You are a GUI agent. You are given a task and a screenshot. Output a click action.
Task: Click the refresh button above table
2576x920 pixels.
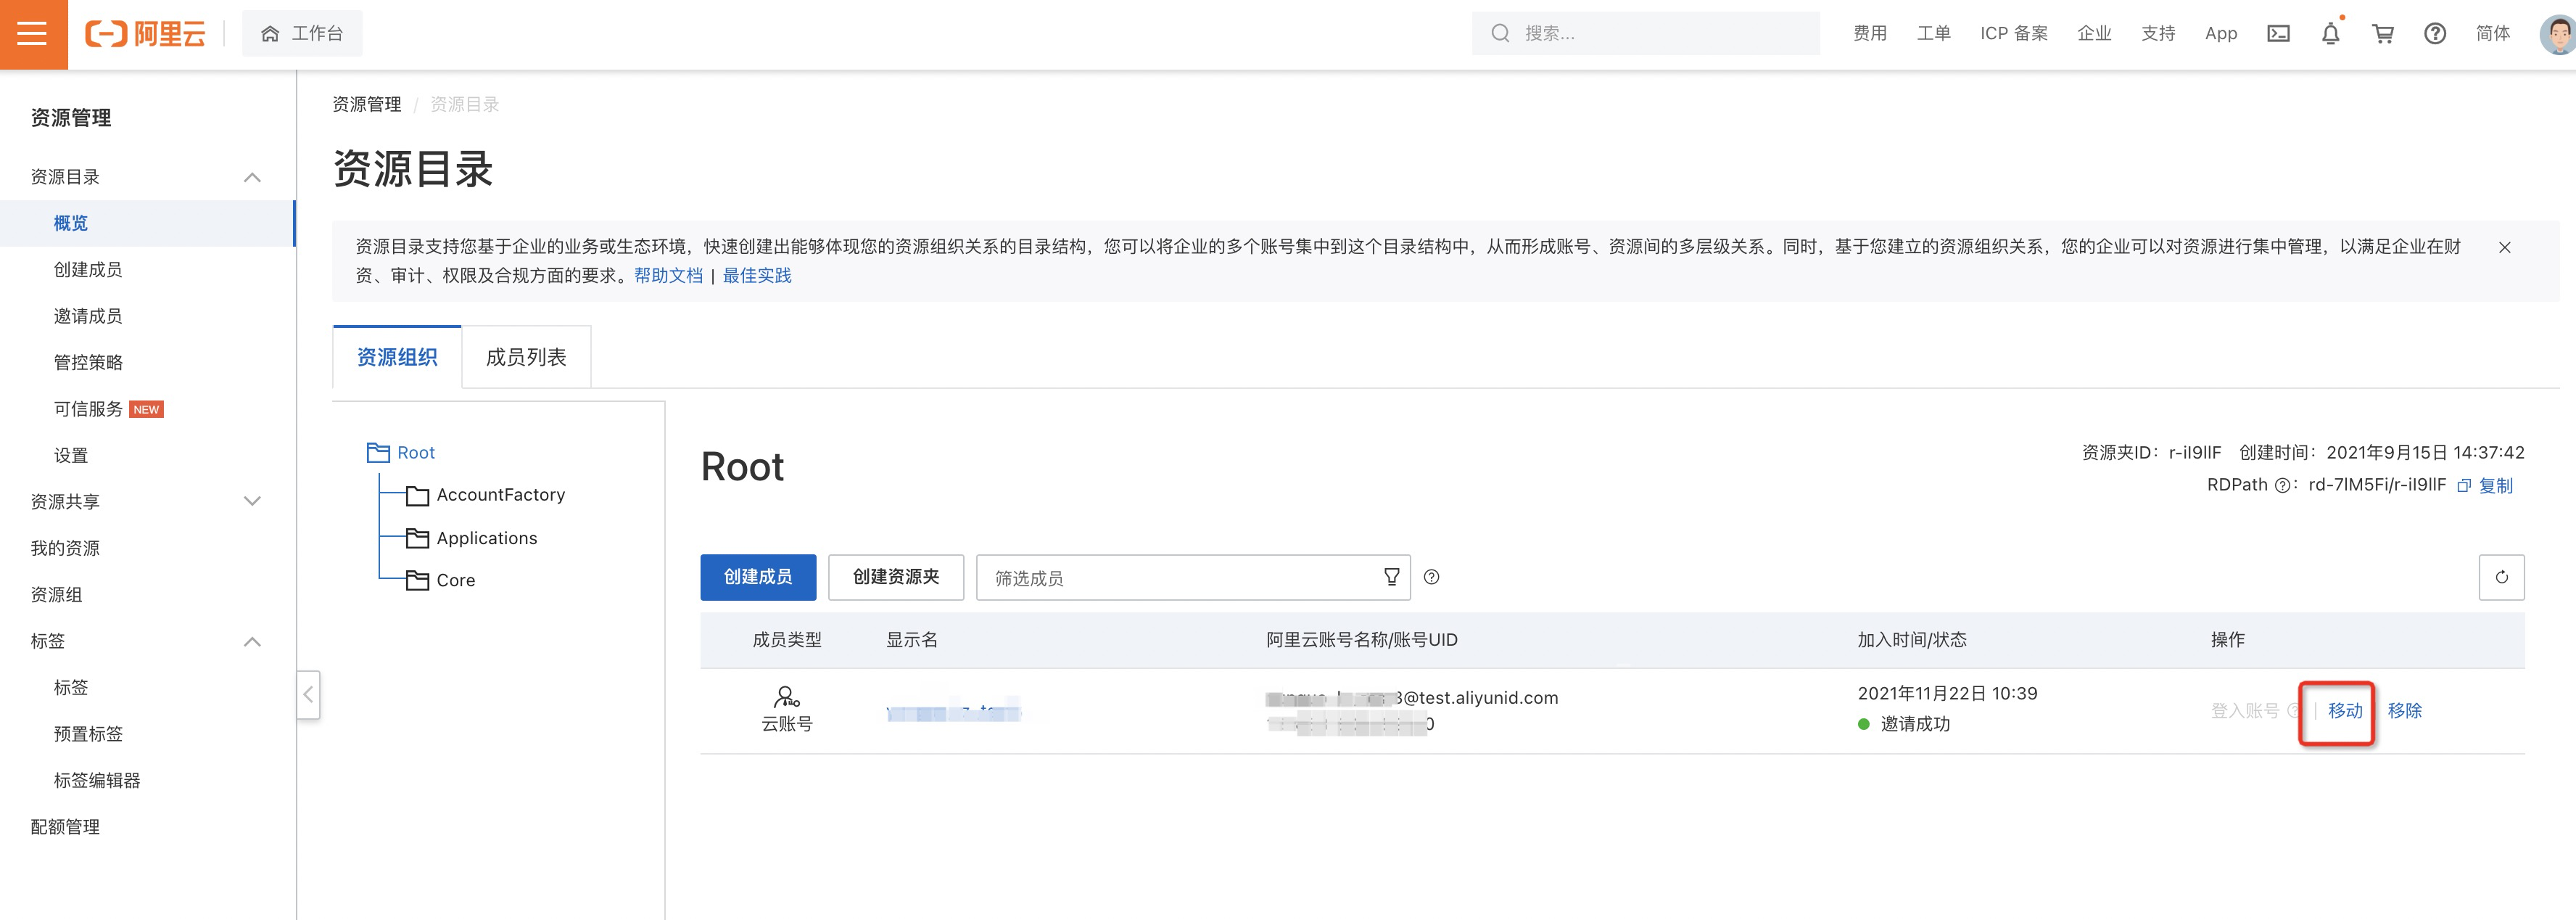(x=2501, y=577)
